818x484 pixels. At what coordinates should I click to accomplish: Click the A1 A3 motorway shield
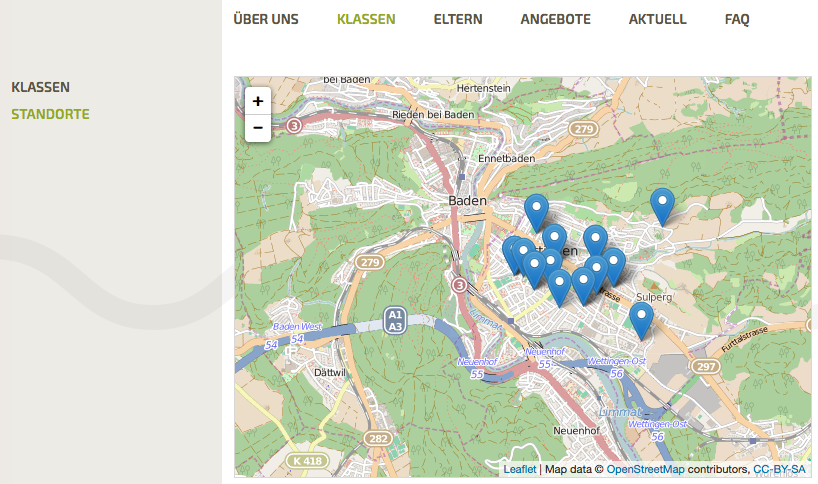click(x=395, y=321)
